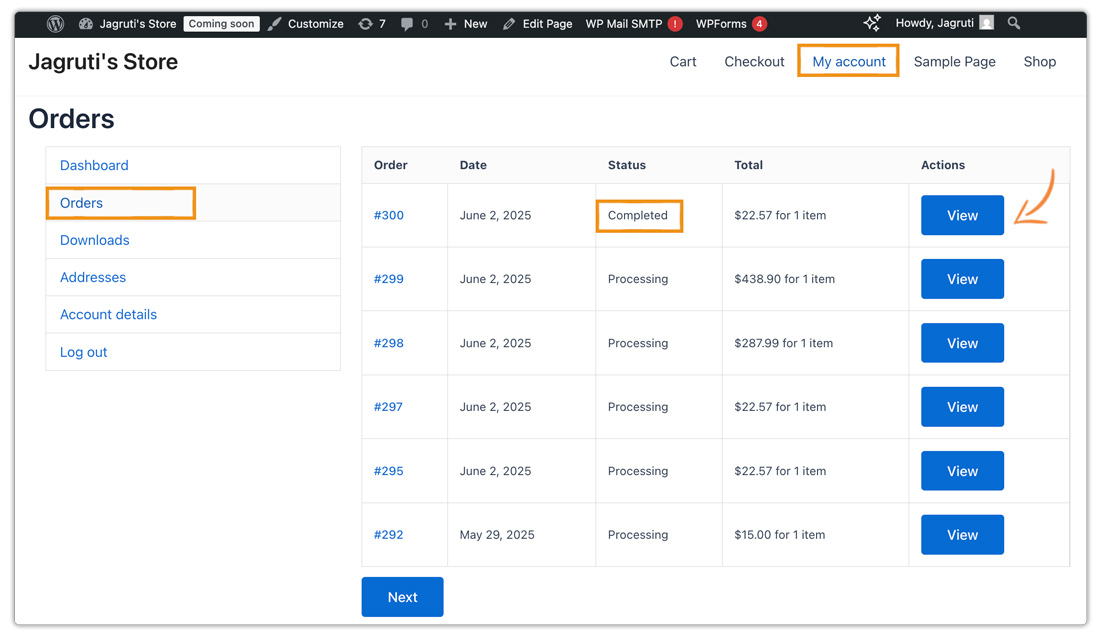This screenshot has width=1100, height=637.
Task: Open order #299 link
Action: click(389, 279)
